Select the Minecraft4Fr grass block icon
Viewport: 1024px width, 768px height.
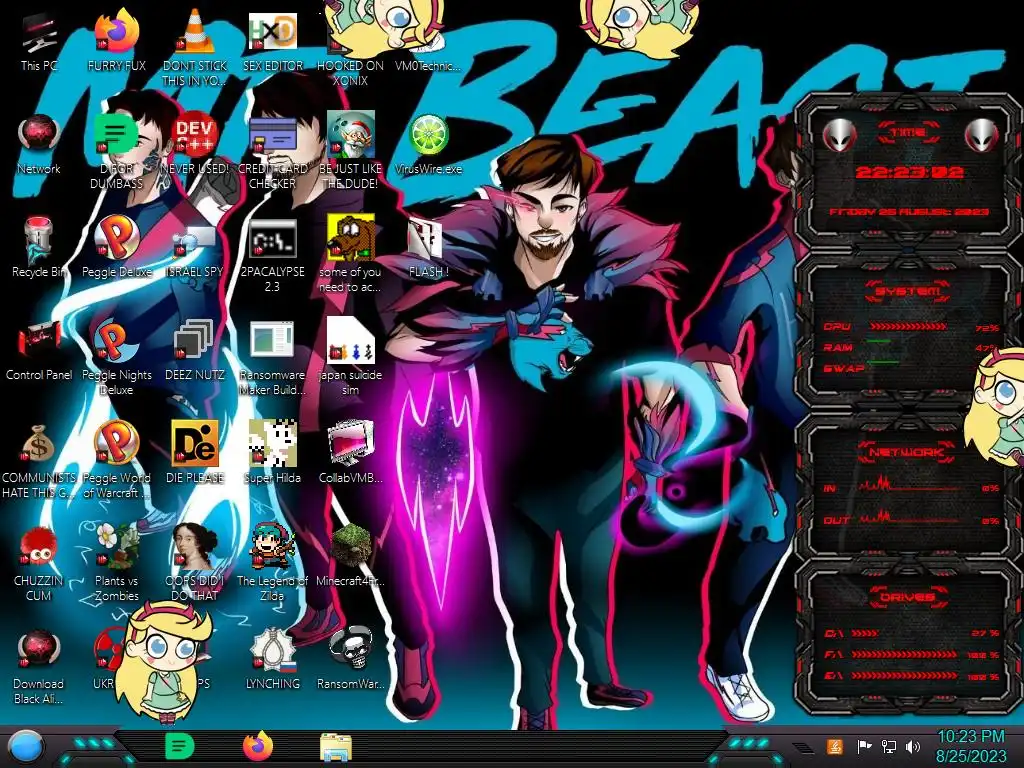(350, 556)
